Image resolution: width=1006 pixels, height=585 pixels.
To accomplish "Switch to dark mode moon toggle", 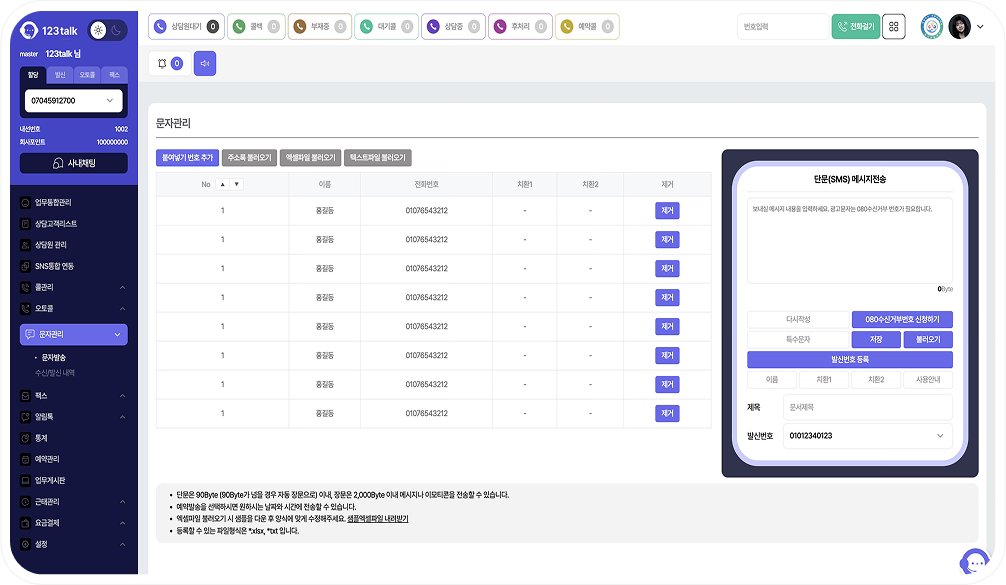I will pos(115,30).
